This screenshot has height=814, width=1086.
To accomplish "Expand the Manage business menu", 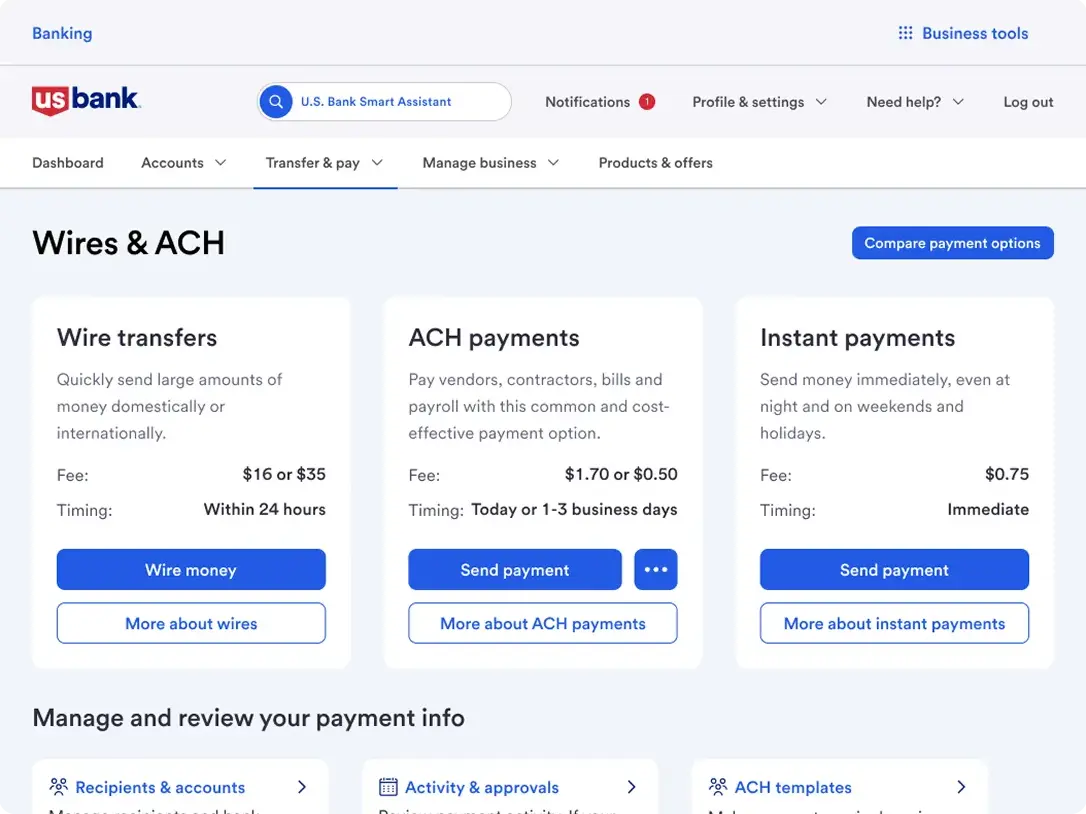I will 490,163.
